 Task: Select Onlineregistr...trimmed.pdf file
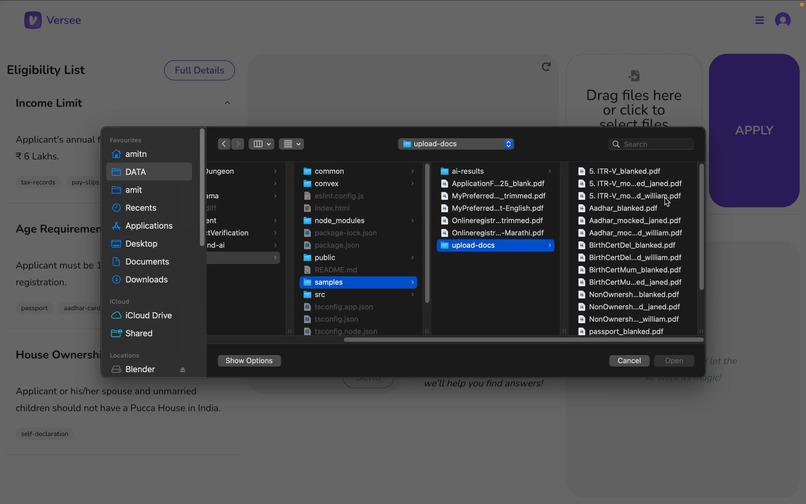[x=496, y=221]
